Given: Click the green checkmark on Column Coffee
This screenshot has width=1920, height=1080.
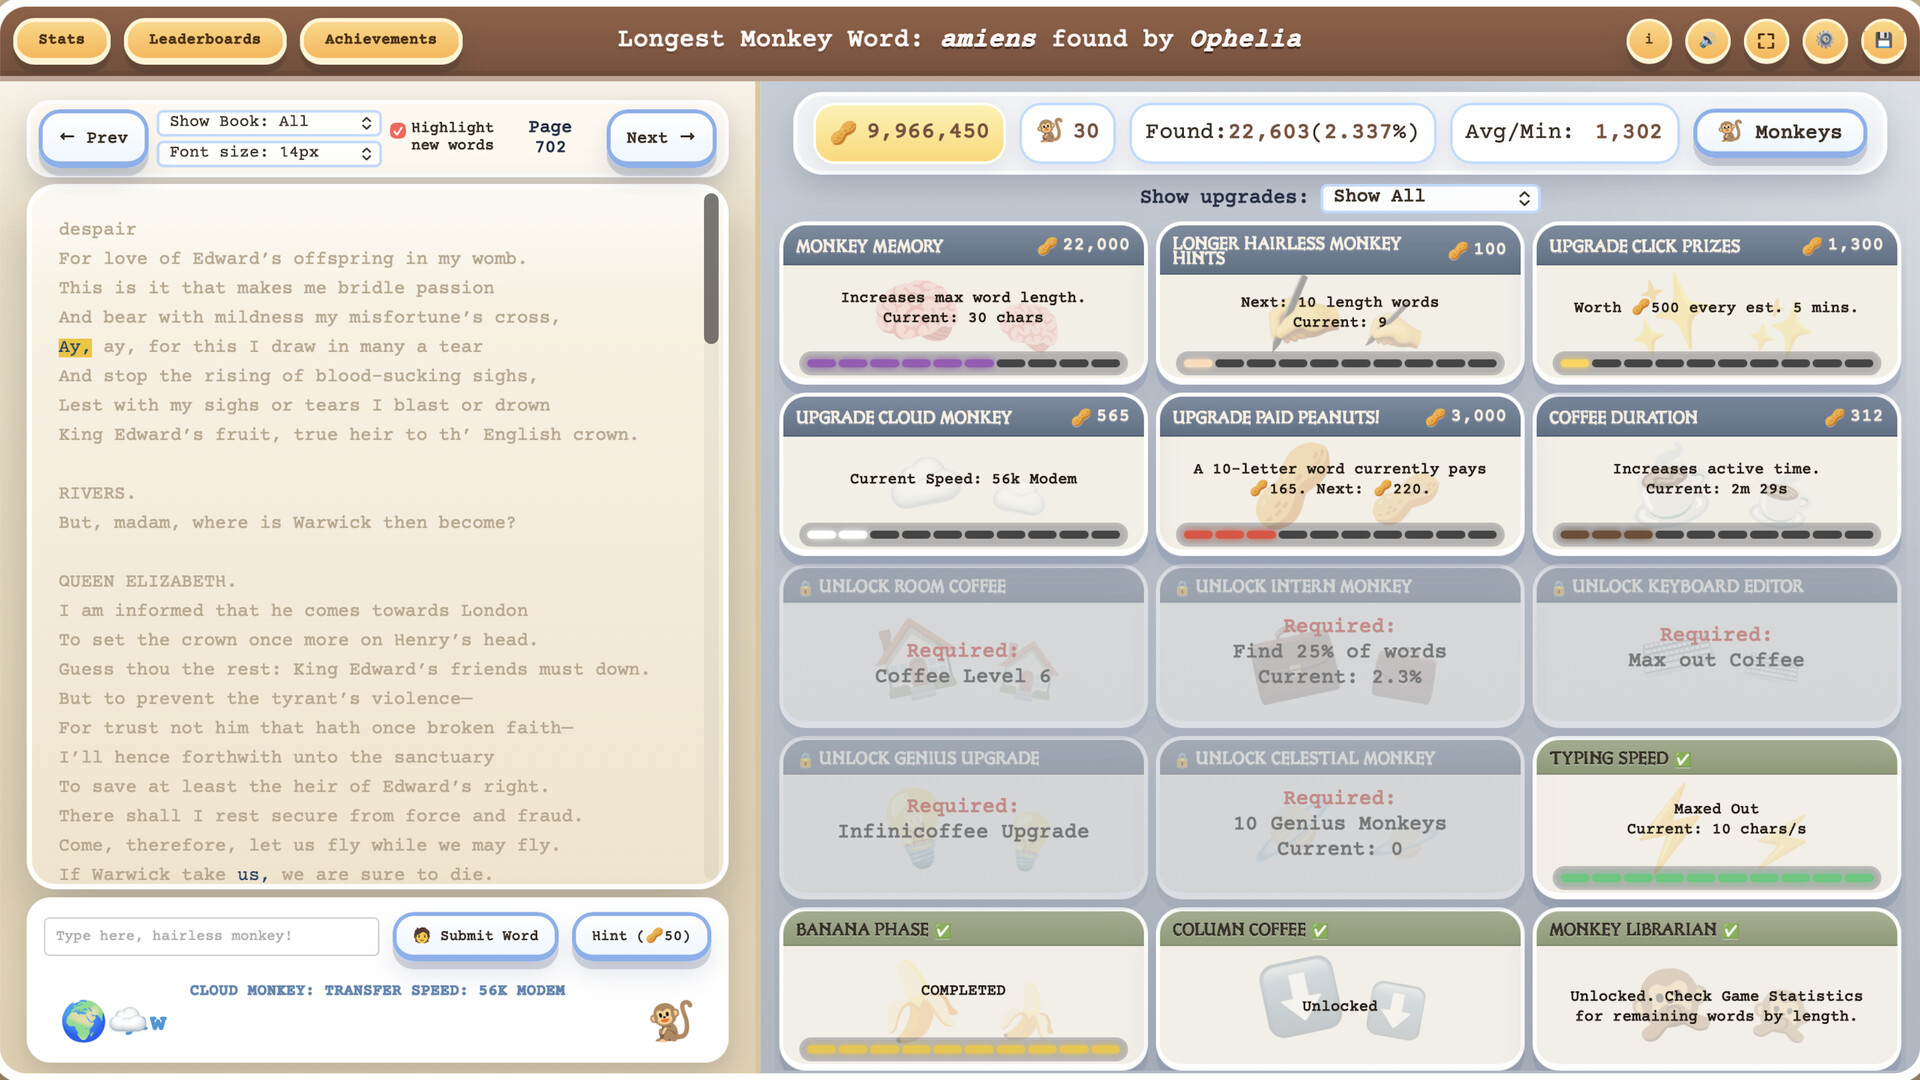Looking at the screenshot, I should [x=1320, y=931].
